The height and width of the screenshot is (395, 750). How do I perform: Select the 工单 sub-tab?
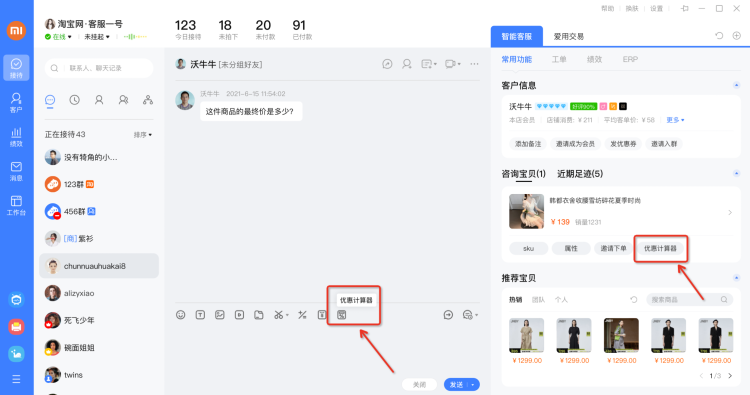559,59
